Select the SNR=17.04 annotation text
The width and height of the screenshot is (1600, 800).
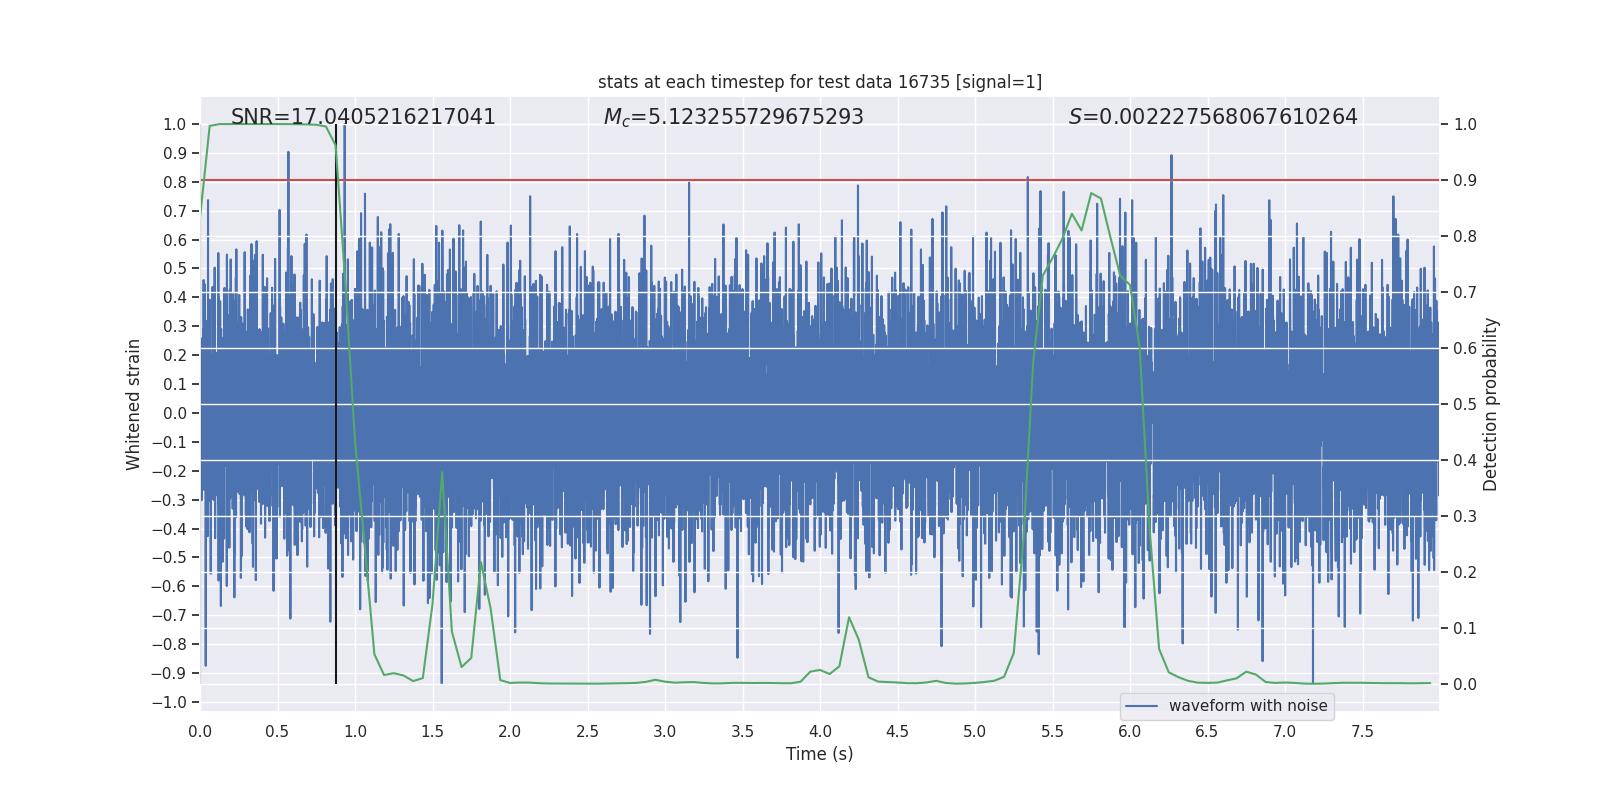tap(363, 117)
